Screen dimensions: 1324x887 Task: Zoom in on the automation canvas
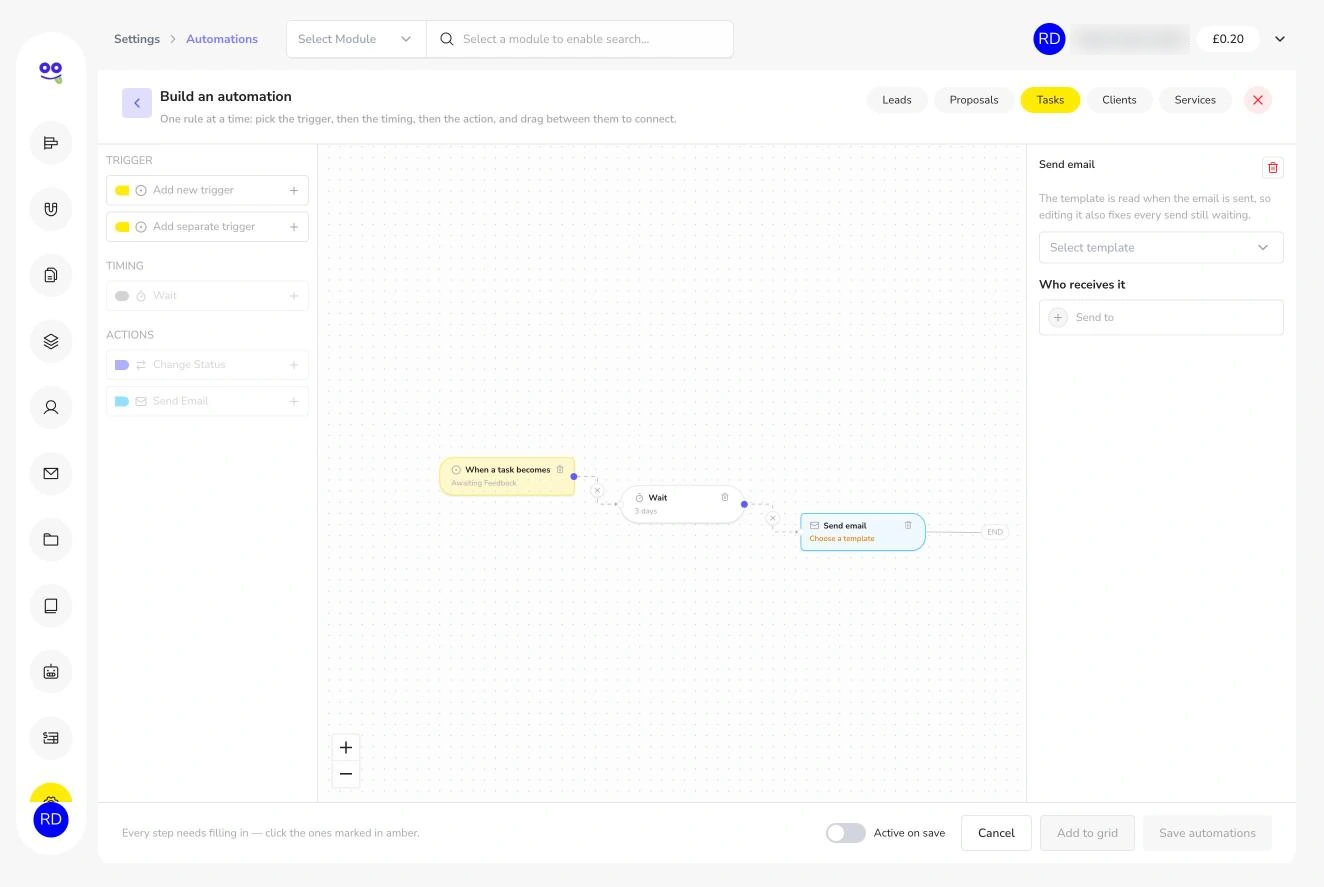pyautogui.click(x=346, y=747)
